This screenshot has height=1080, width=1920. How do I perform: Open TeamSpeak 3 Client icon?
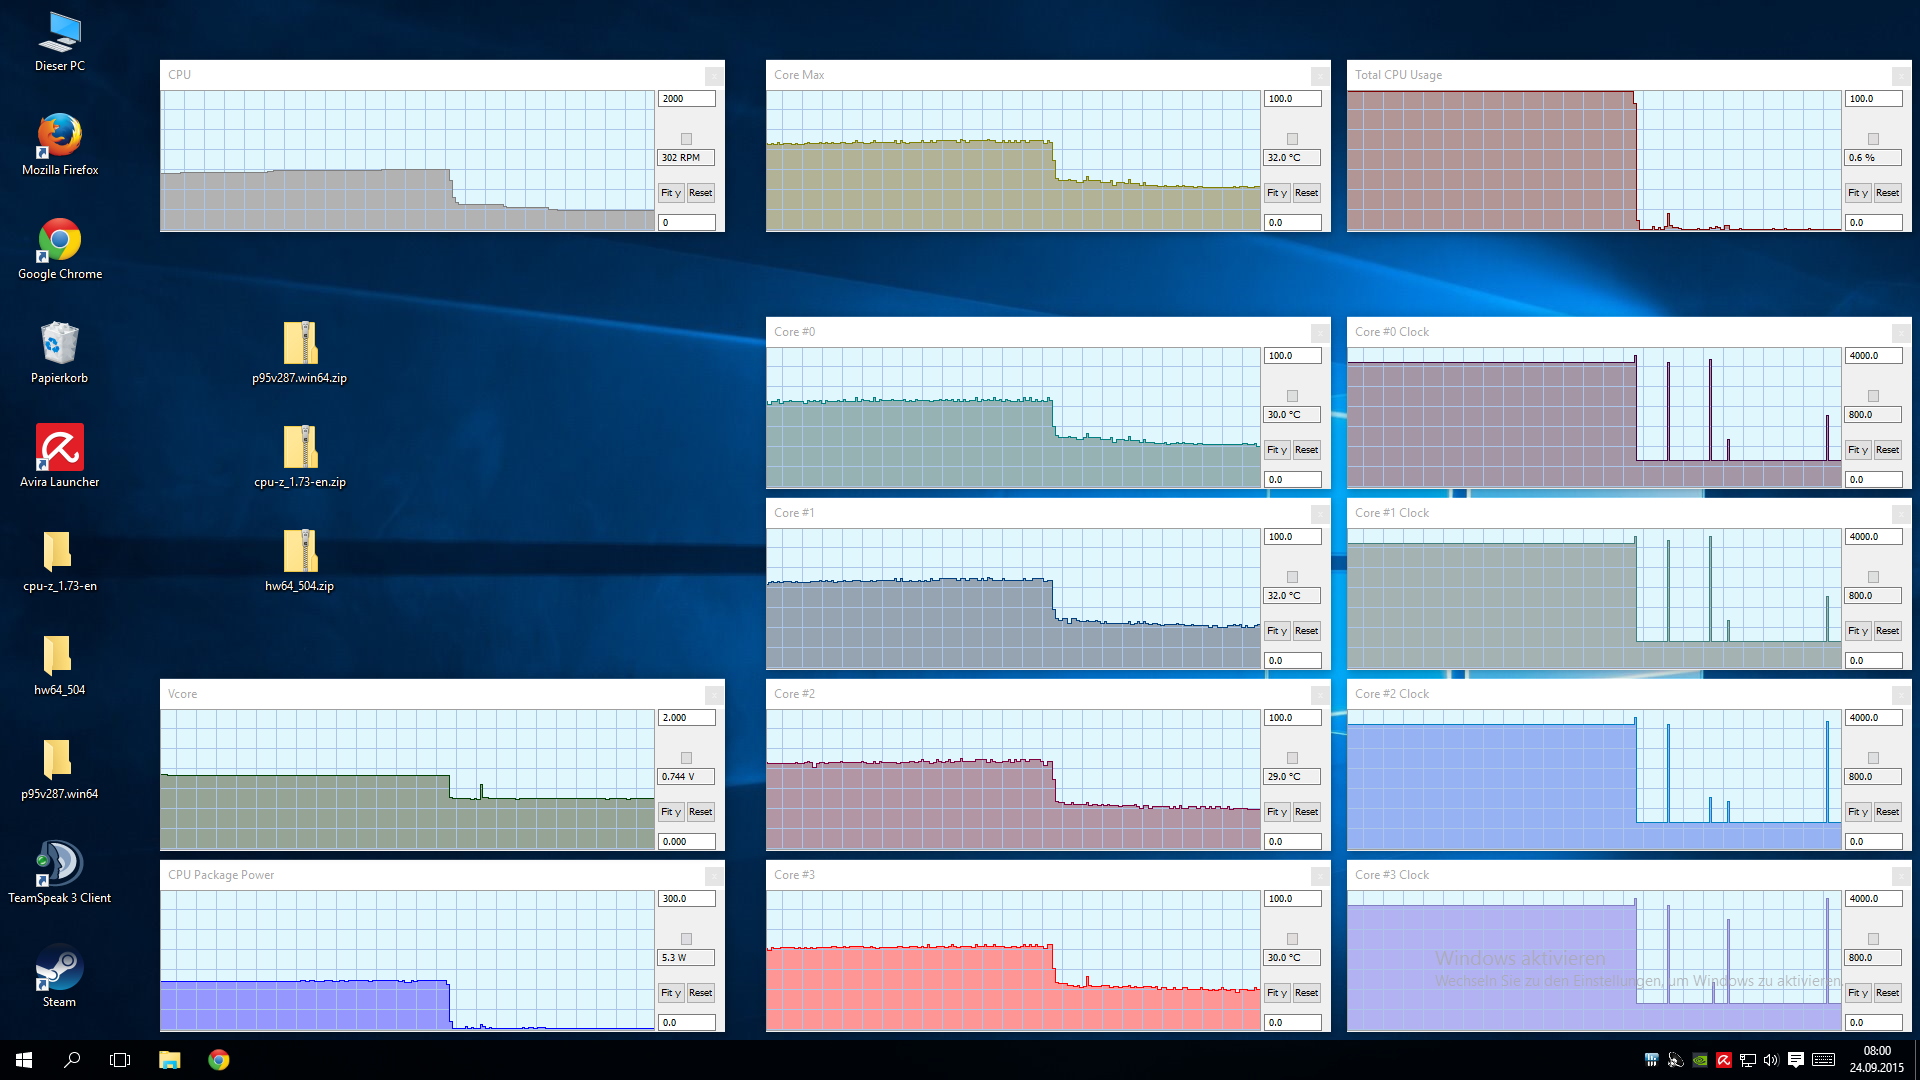click(x=60, y=865)
